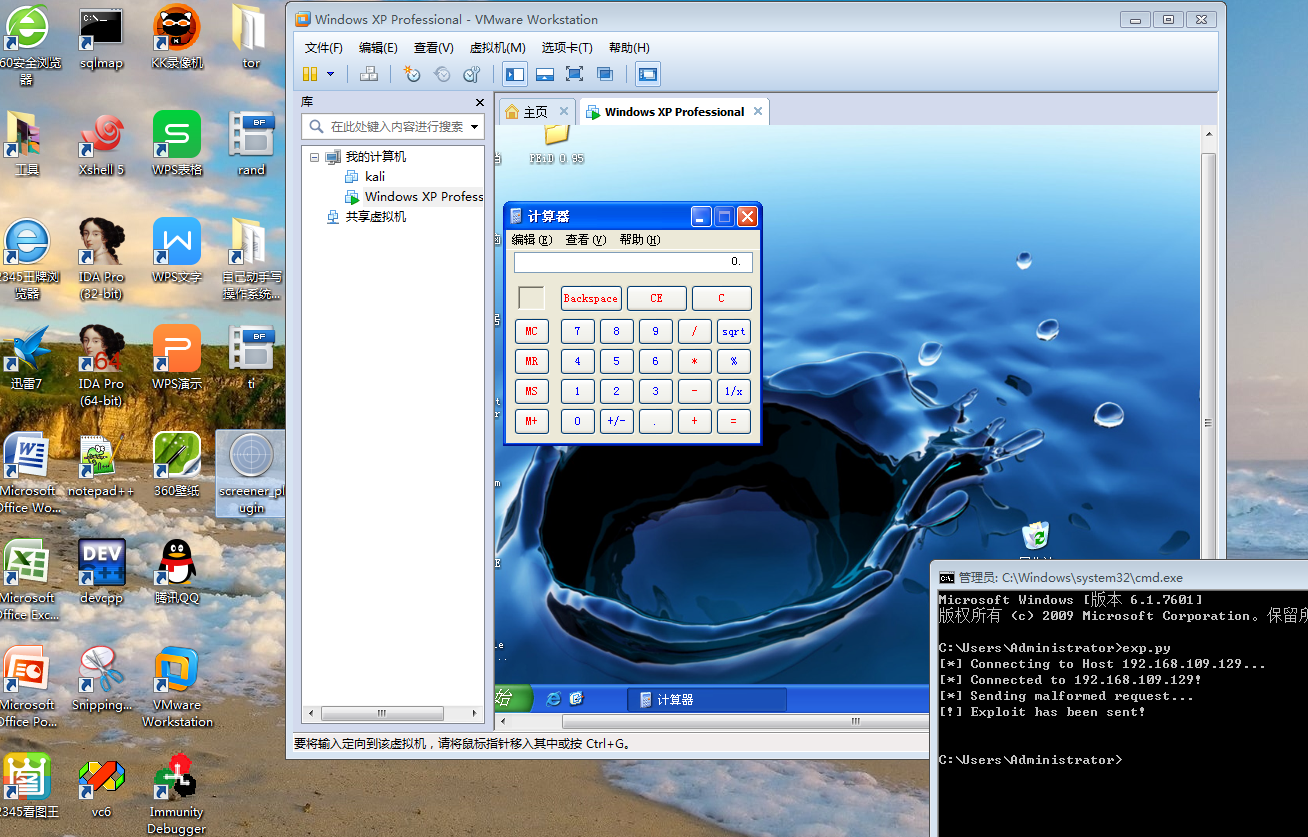
Task: Close the 主页 tab
Action: [564, 111]
